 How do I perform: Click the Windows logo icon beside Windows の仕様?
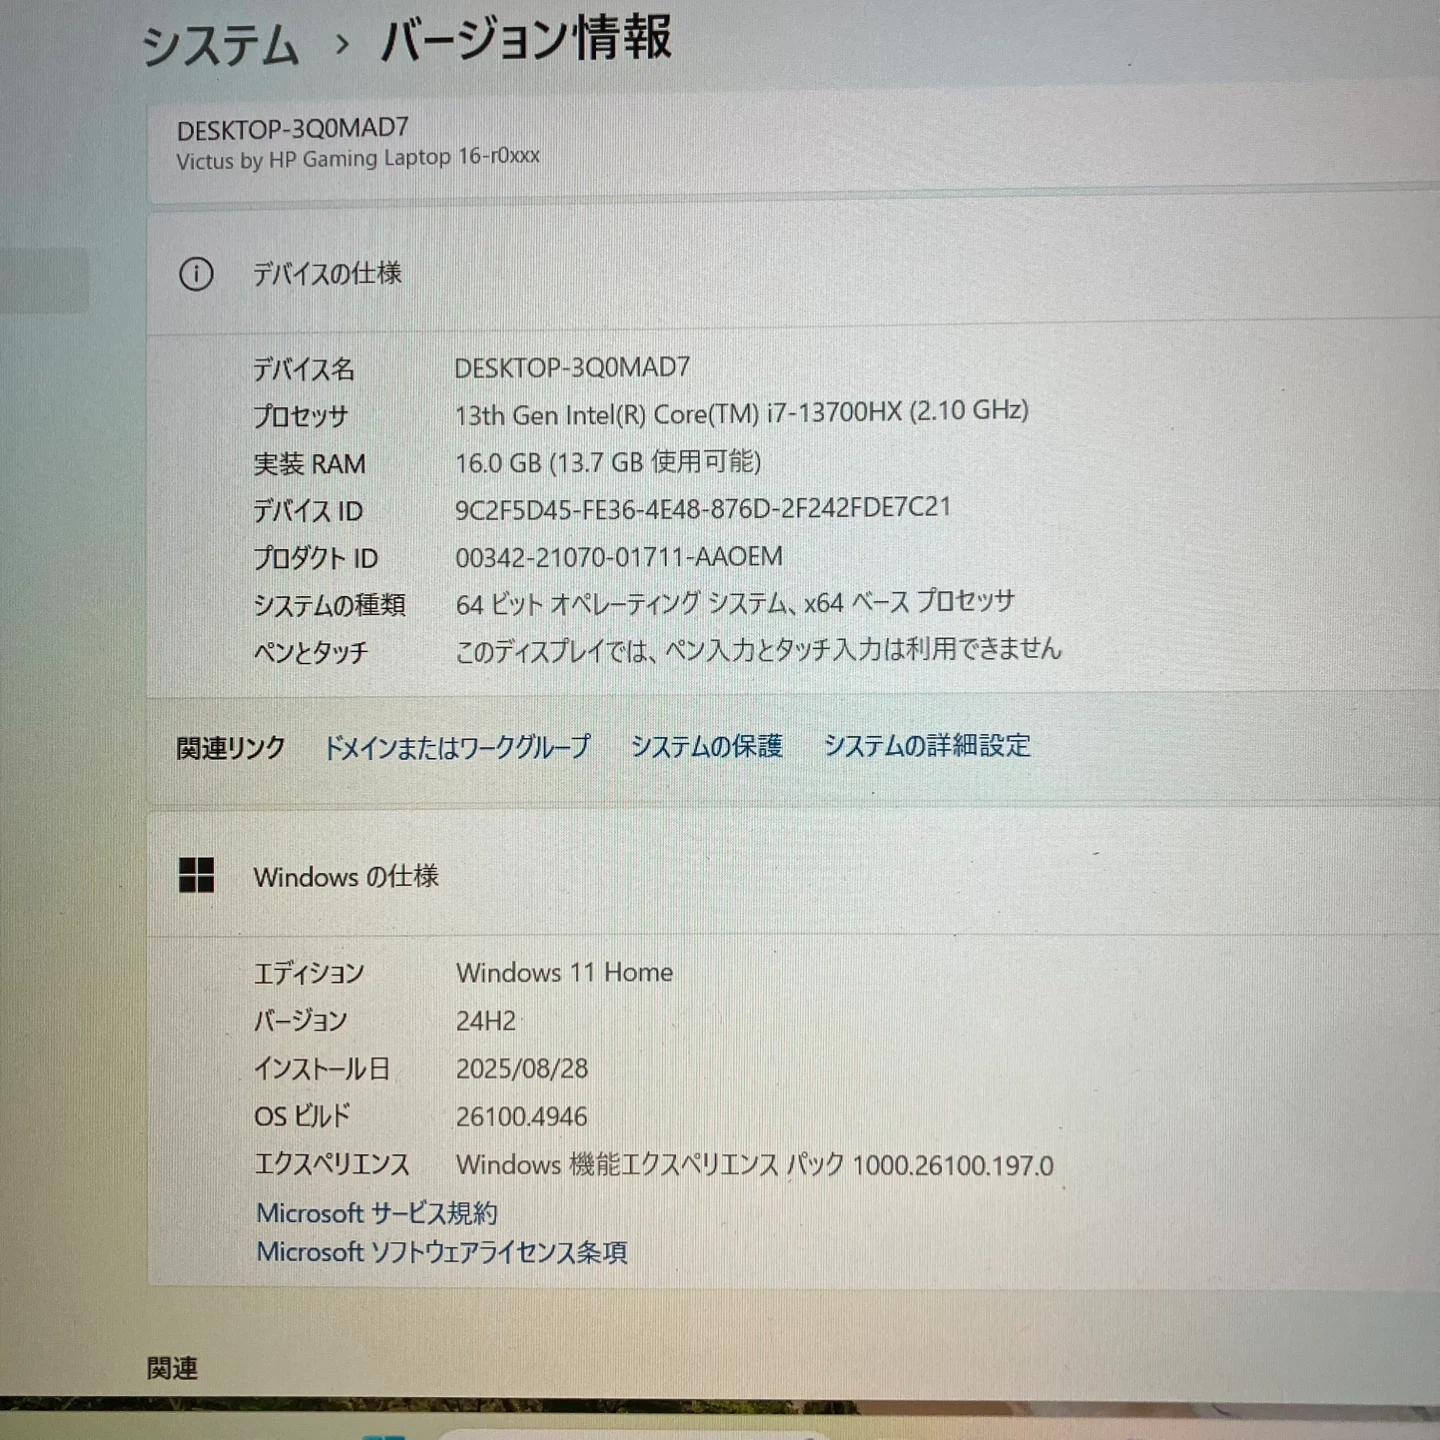[x=196, y=875]
